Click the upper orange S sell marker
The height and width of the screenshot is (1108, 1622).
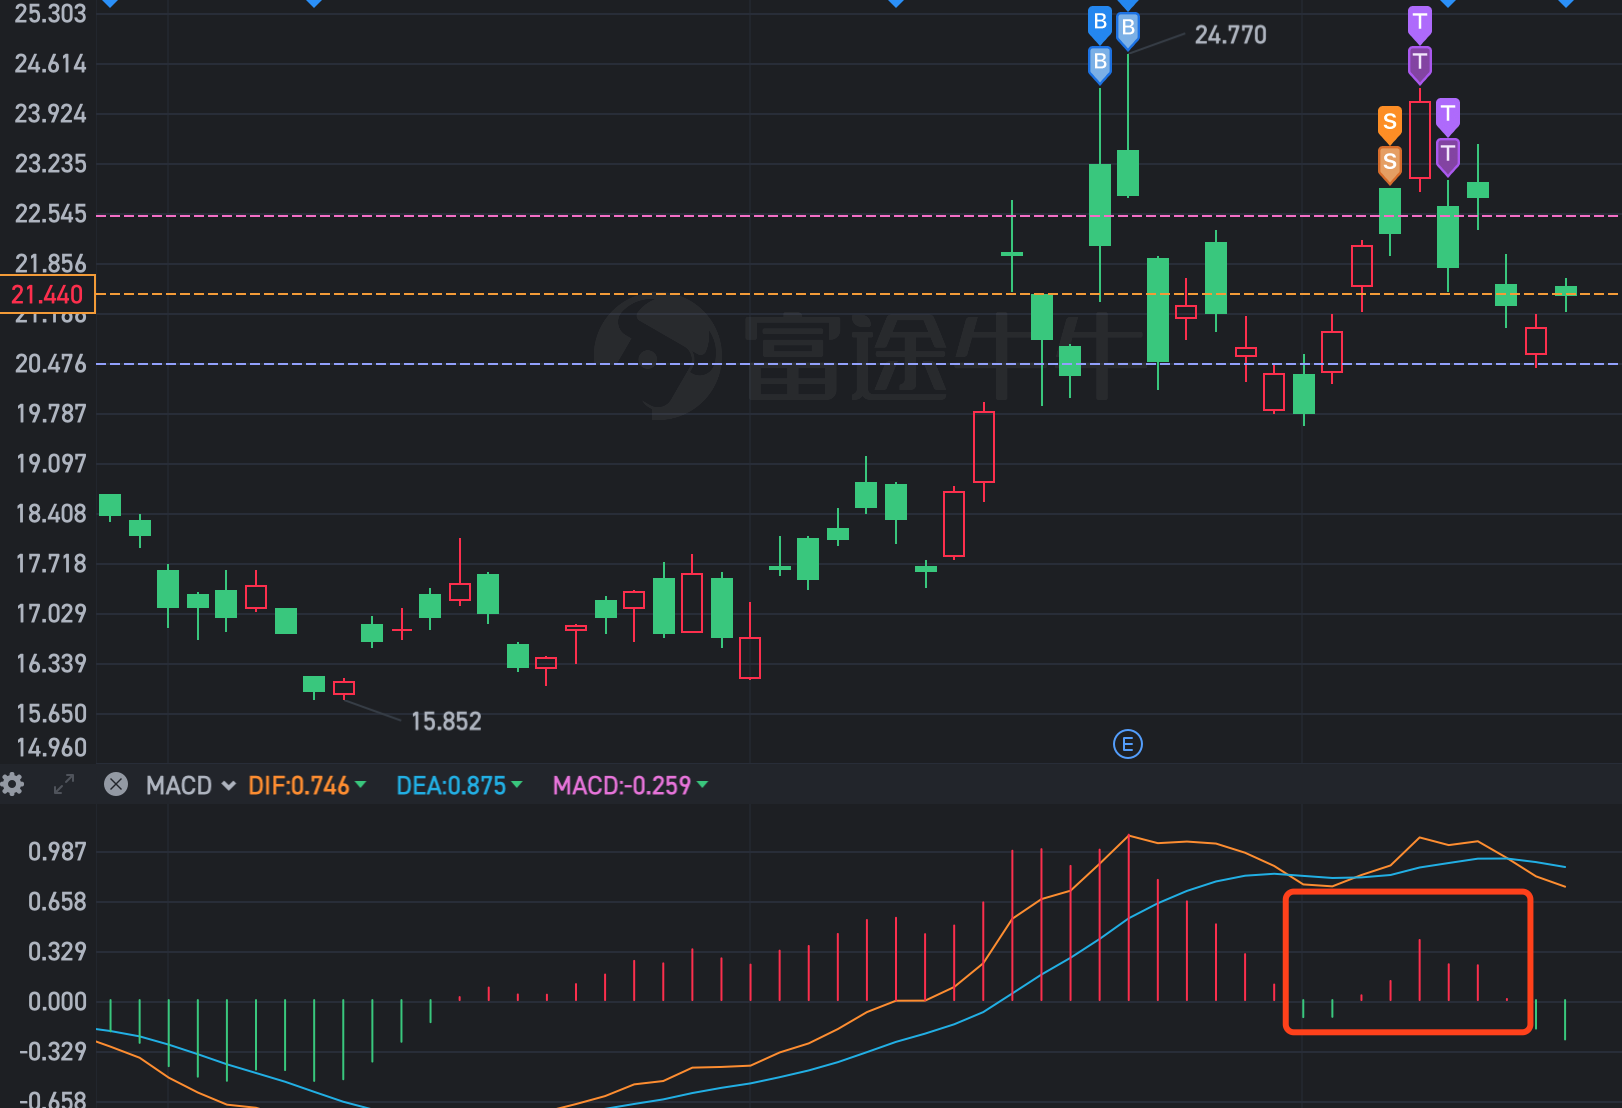[1390, 124]
